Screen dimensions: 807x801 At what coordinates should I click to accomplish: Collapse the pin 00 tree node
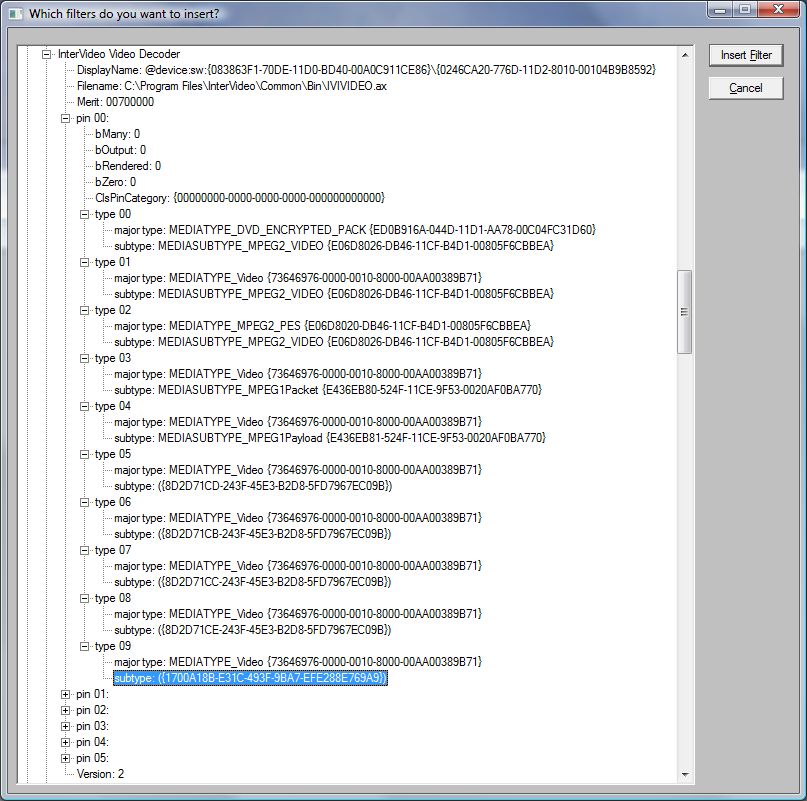66,118
